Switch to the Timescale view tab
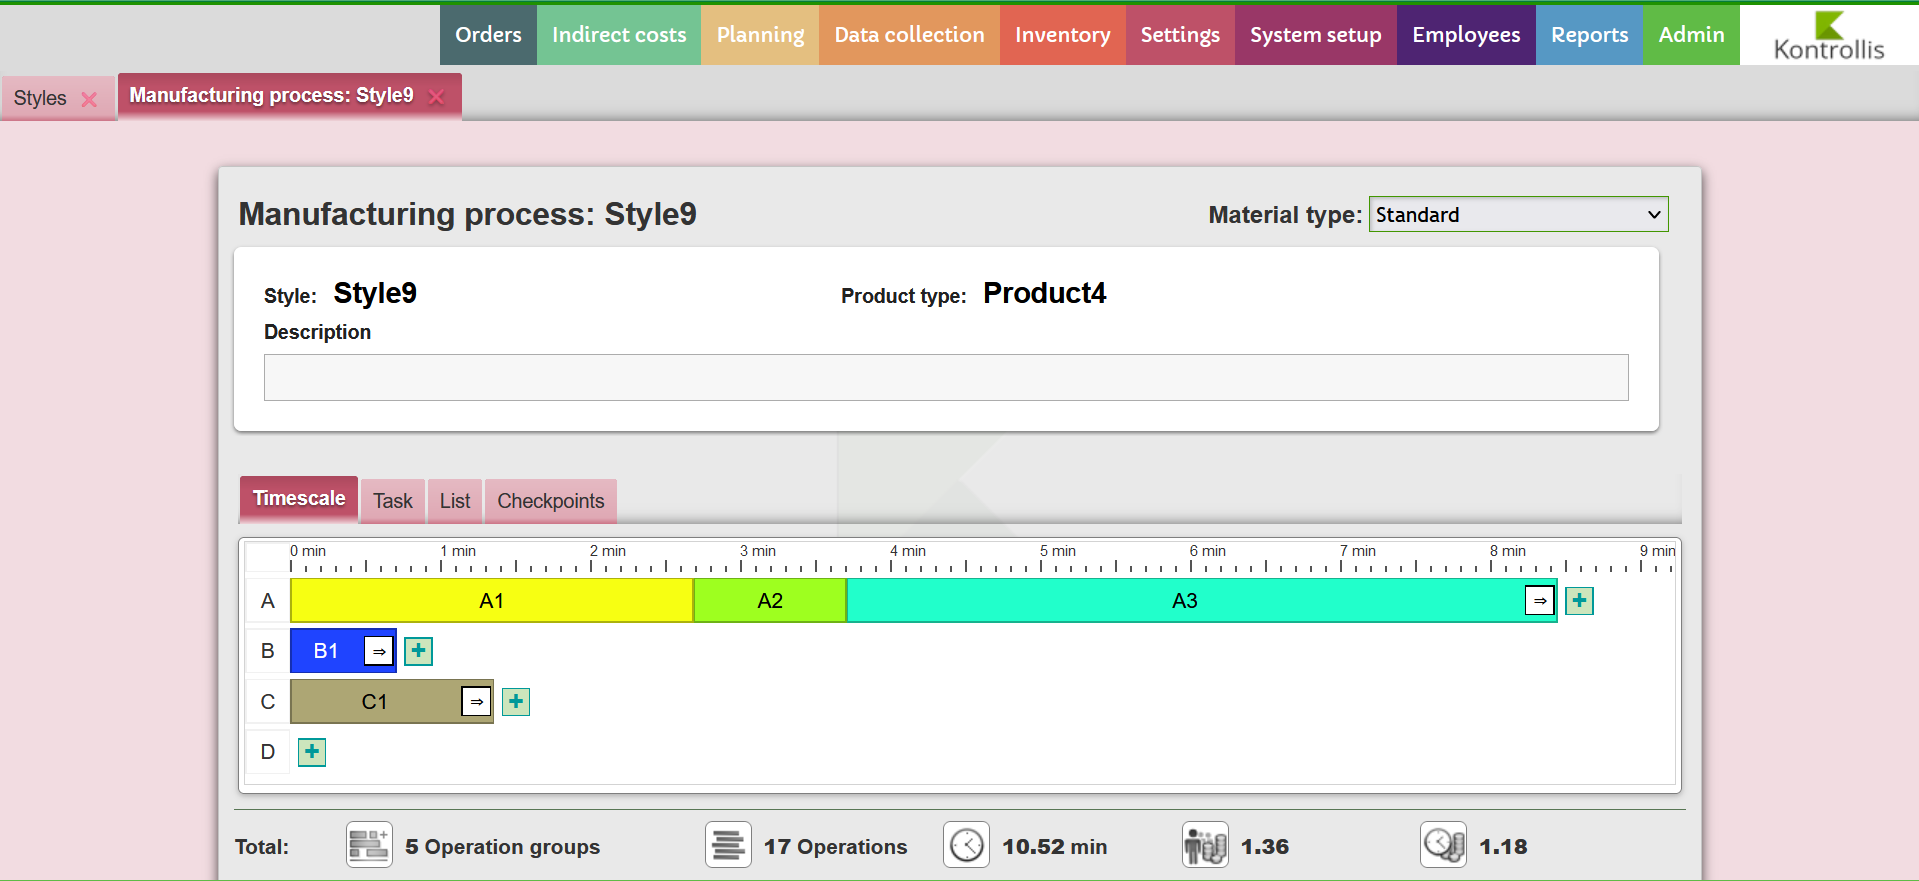This screenshot has width=1919, height=881. pyautogui.click(x=299, y=499)
